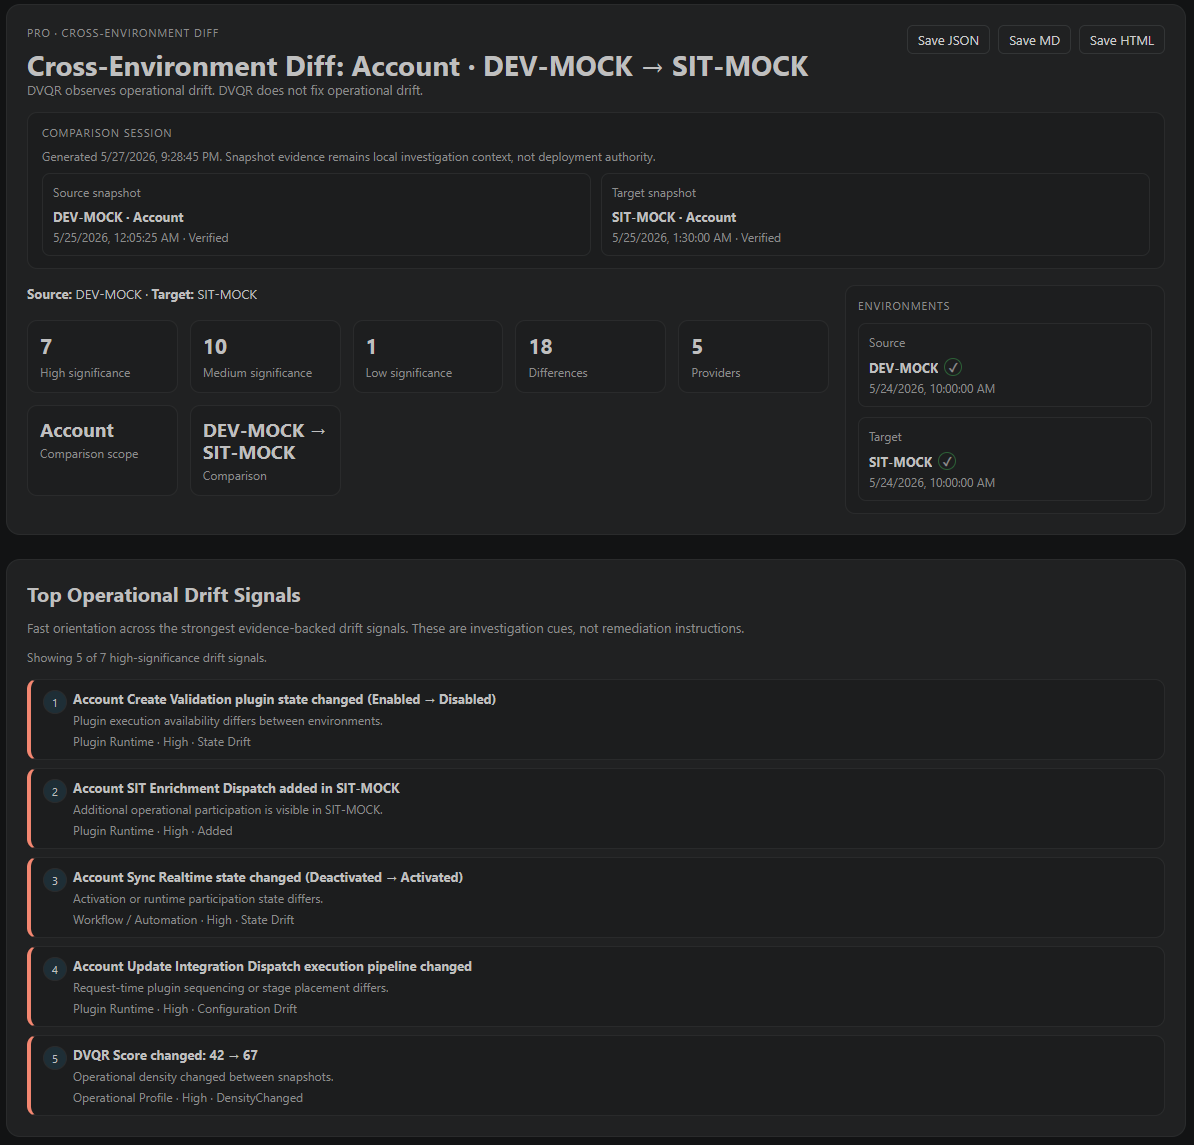Click 'Request-time plugin sequencing or stage placement differs.'
The image size is (1194, 1145).
coord(231,988)
